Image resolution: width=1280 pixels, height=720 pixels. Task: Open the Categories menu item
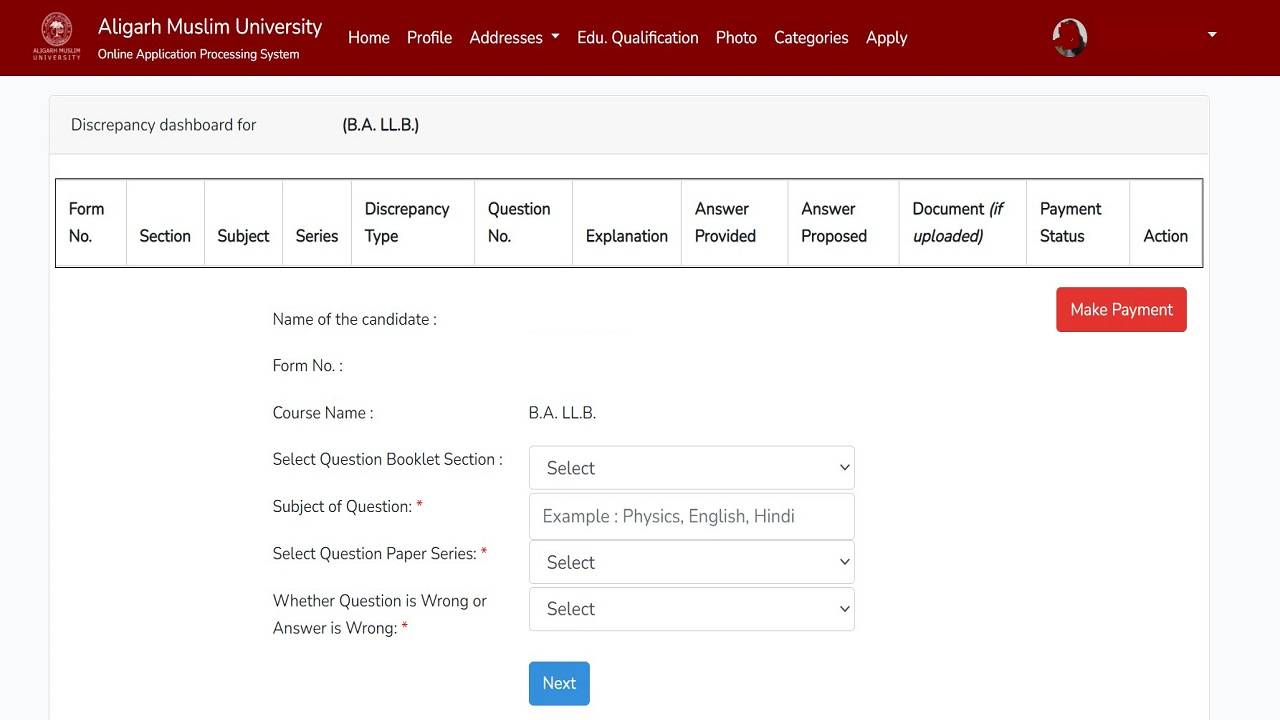(811, 38)
